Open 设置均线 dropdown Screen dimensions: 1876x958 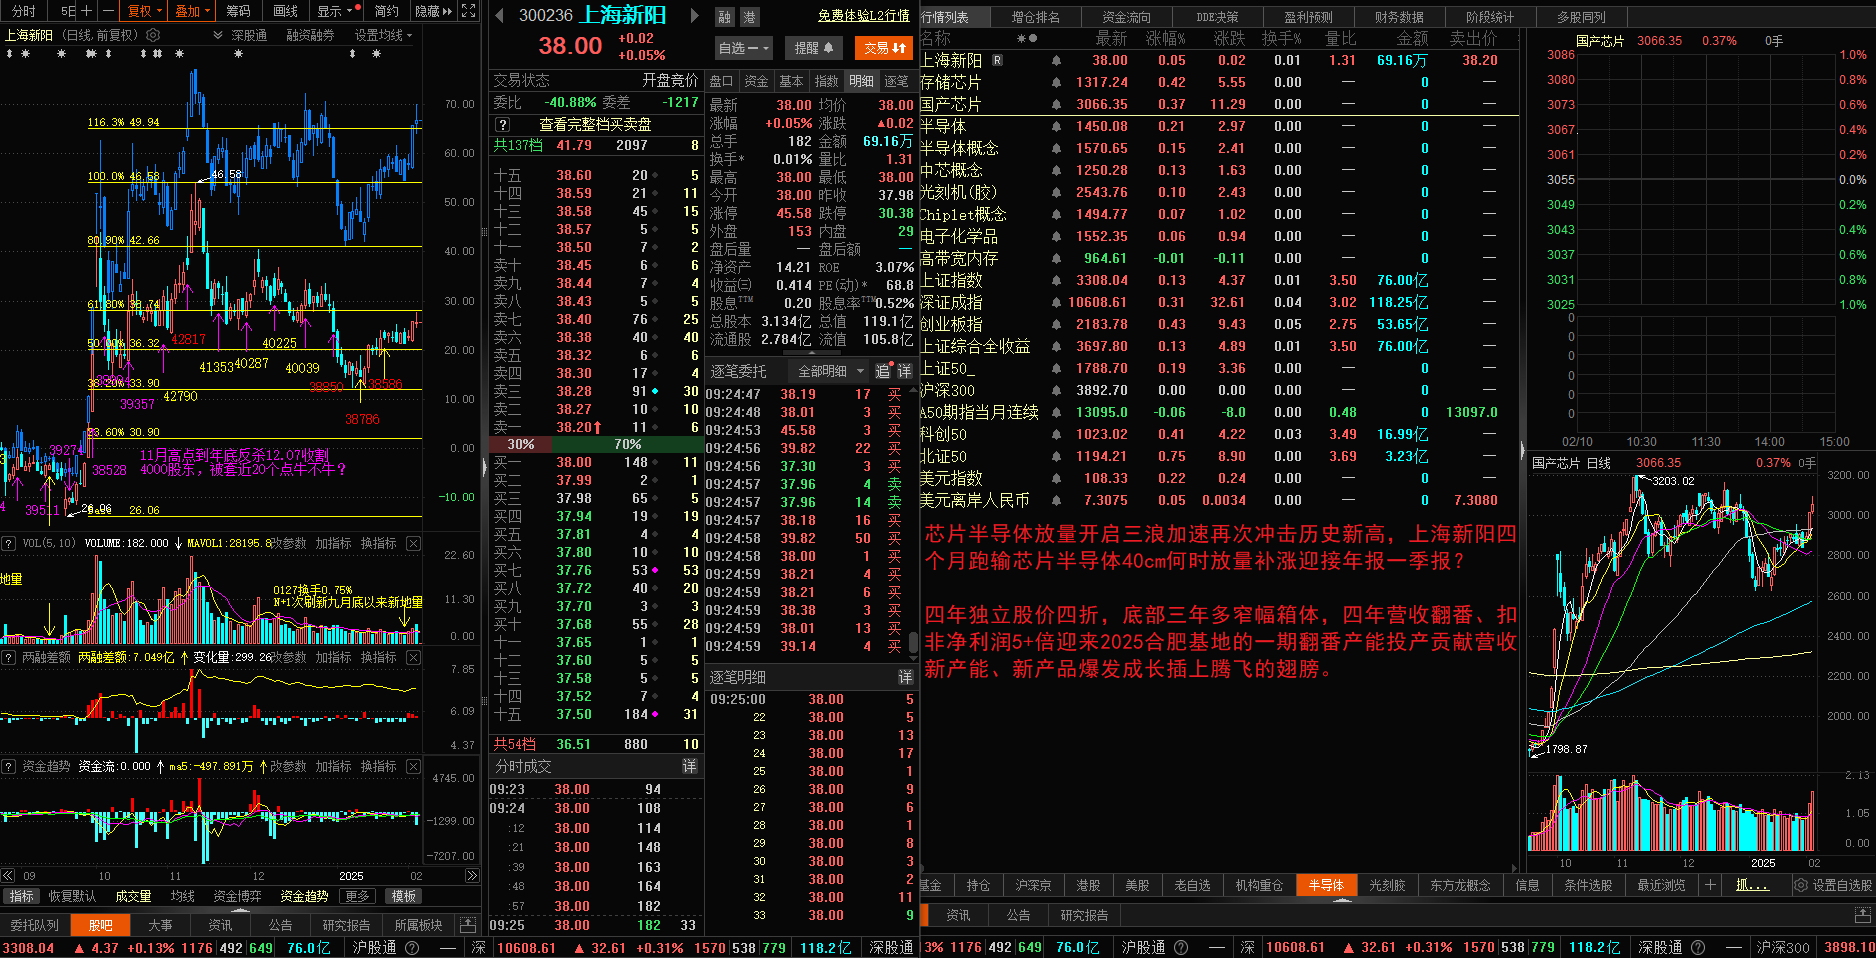[383, 35]
